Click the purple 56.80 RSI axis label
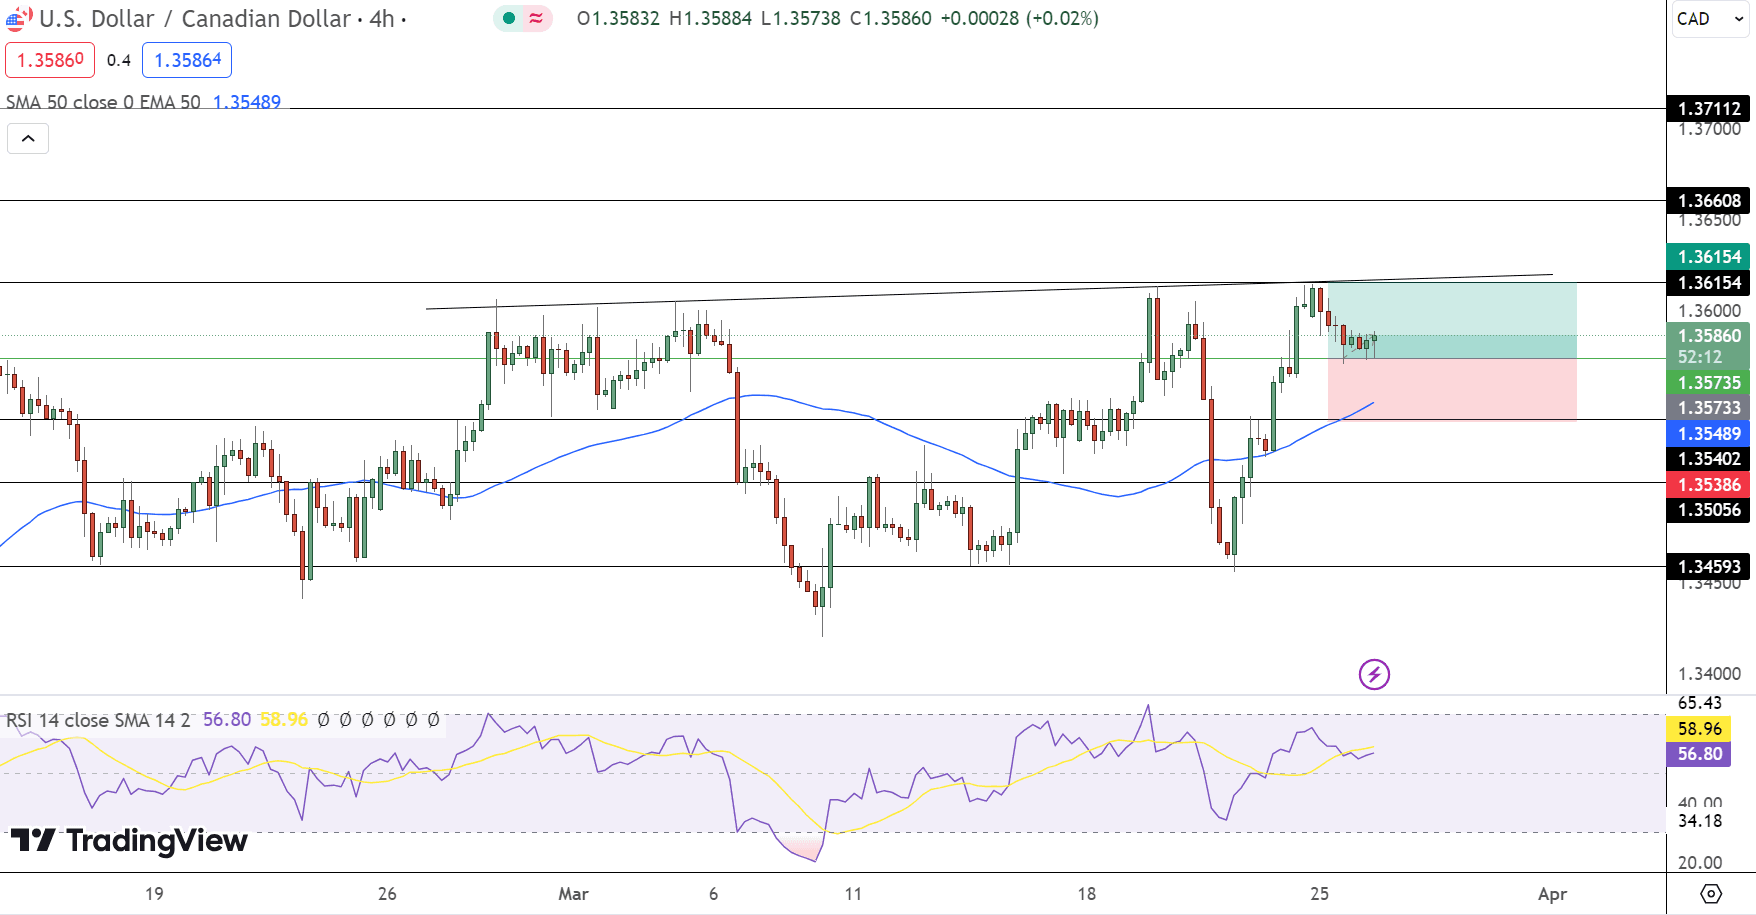This screenshot has width=1756, height=915. pyautogui.click(x=1699, y=754)
